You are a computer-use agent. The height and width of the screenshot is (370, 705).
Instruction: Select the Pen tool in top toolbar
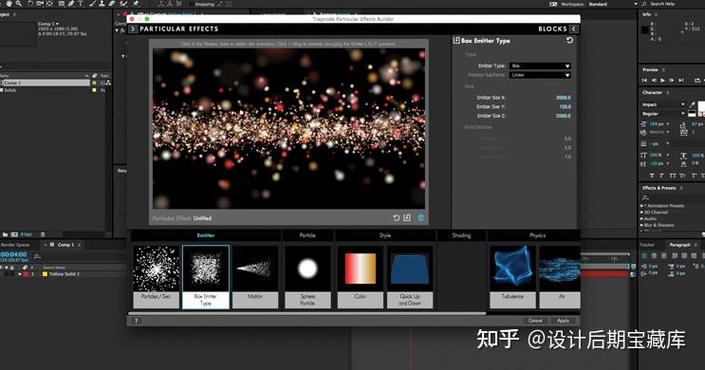[x=71, y=3]
